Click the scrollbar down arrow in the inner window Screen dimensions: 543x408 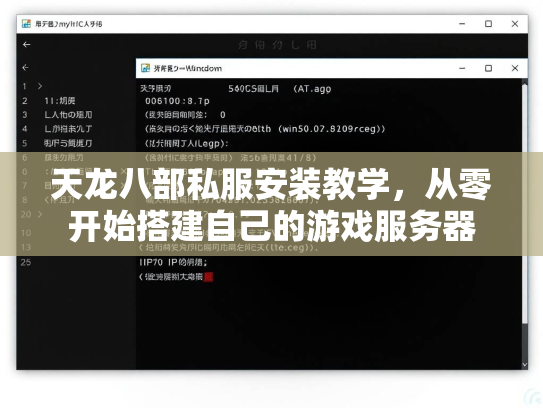pos(525,365)
